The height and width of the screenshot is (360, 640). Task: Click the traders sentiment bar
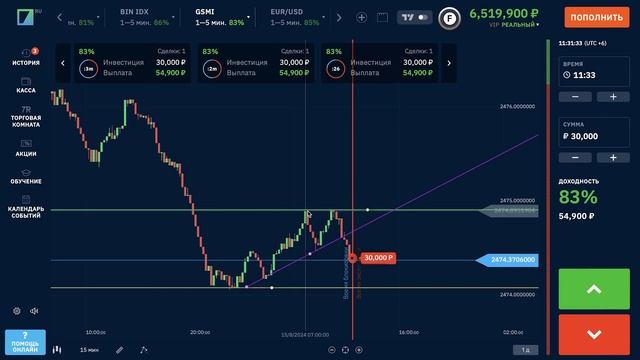(x=548, y=197)
